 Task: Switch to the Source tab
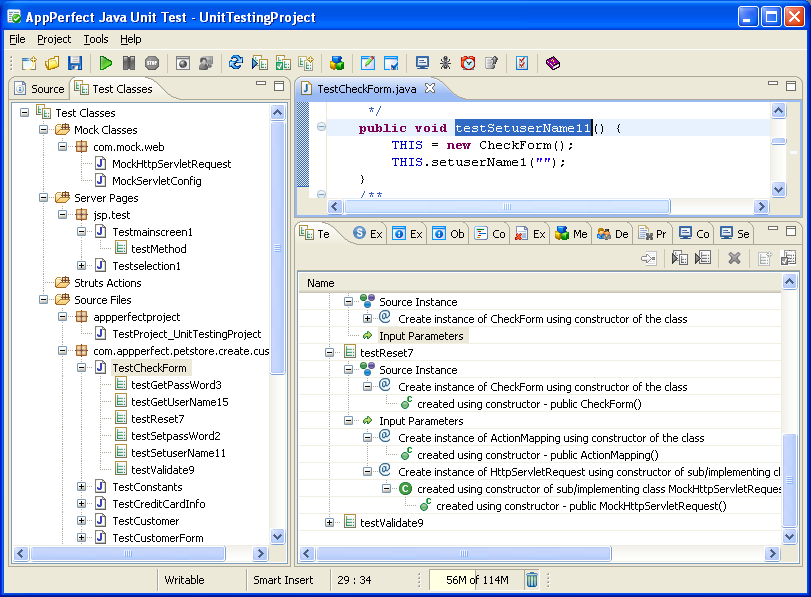[x=40, y=89]
